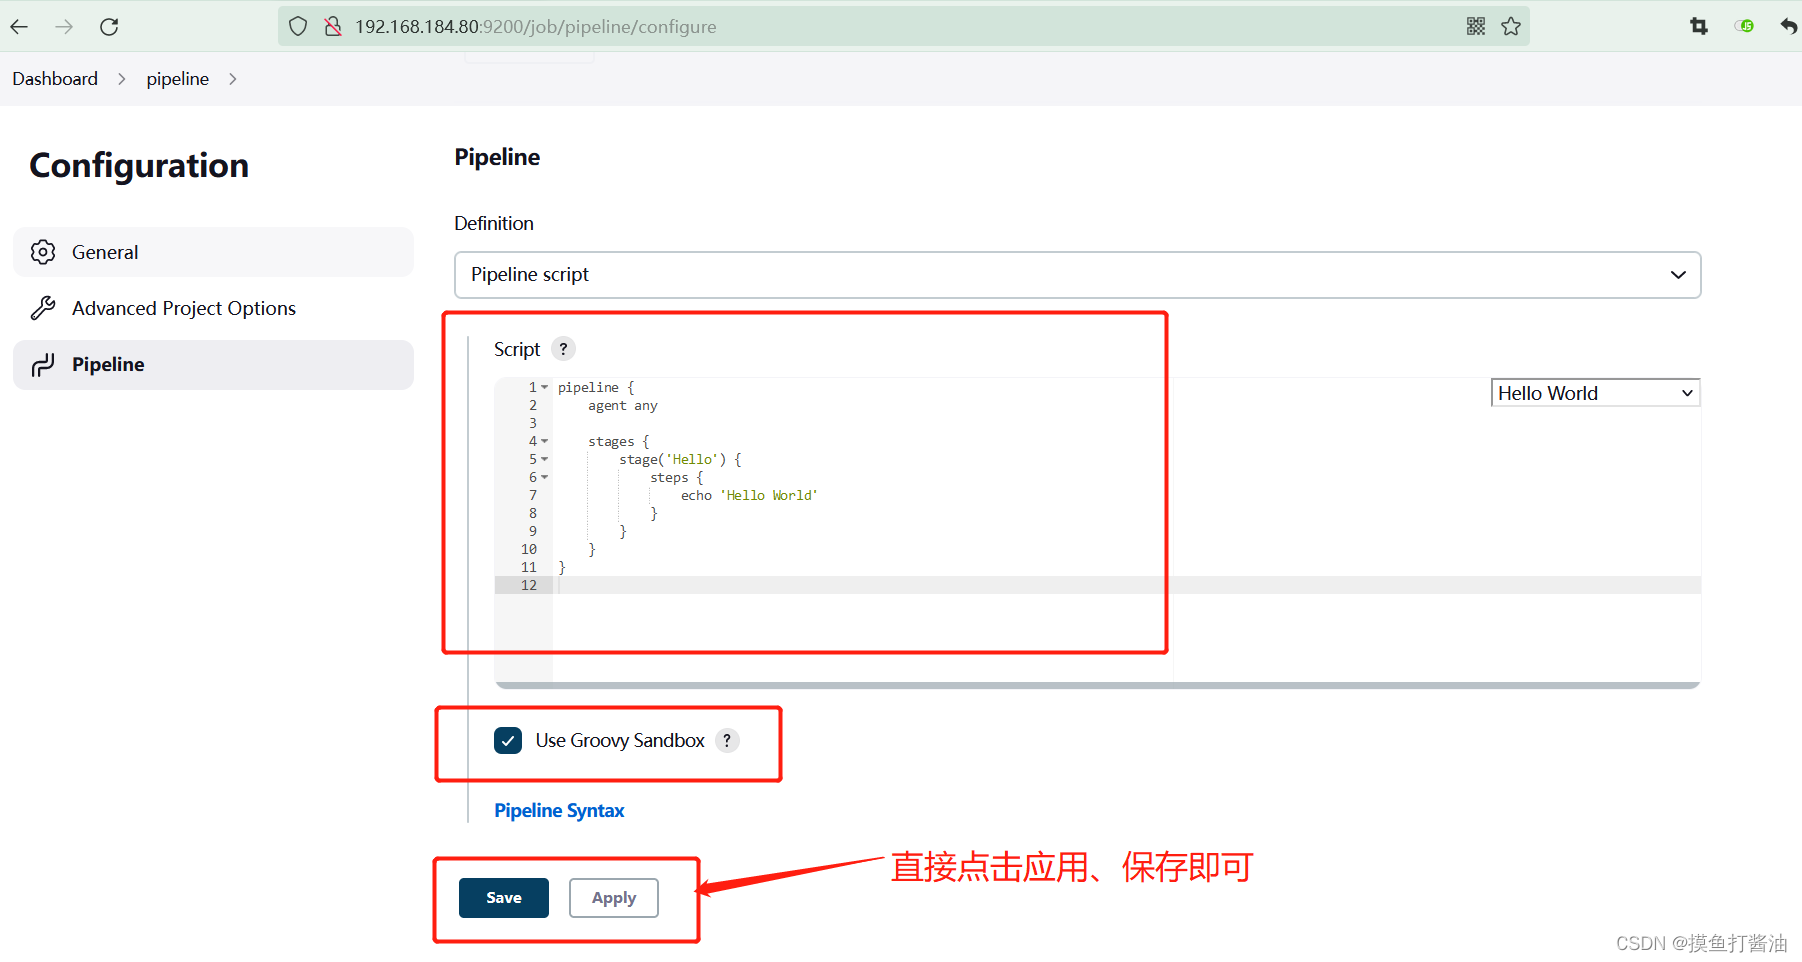
Task: Click the URL address field
Action: (x=905, y=27)
